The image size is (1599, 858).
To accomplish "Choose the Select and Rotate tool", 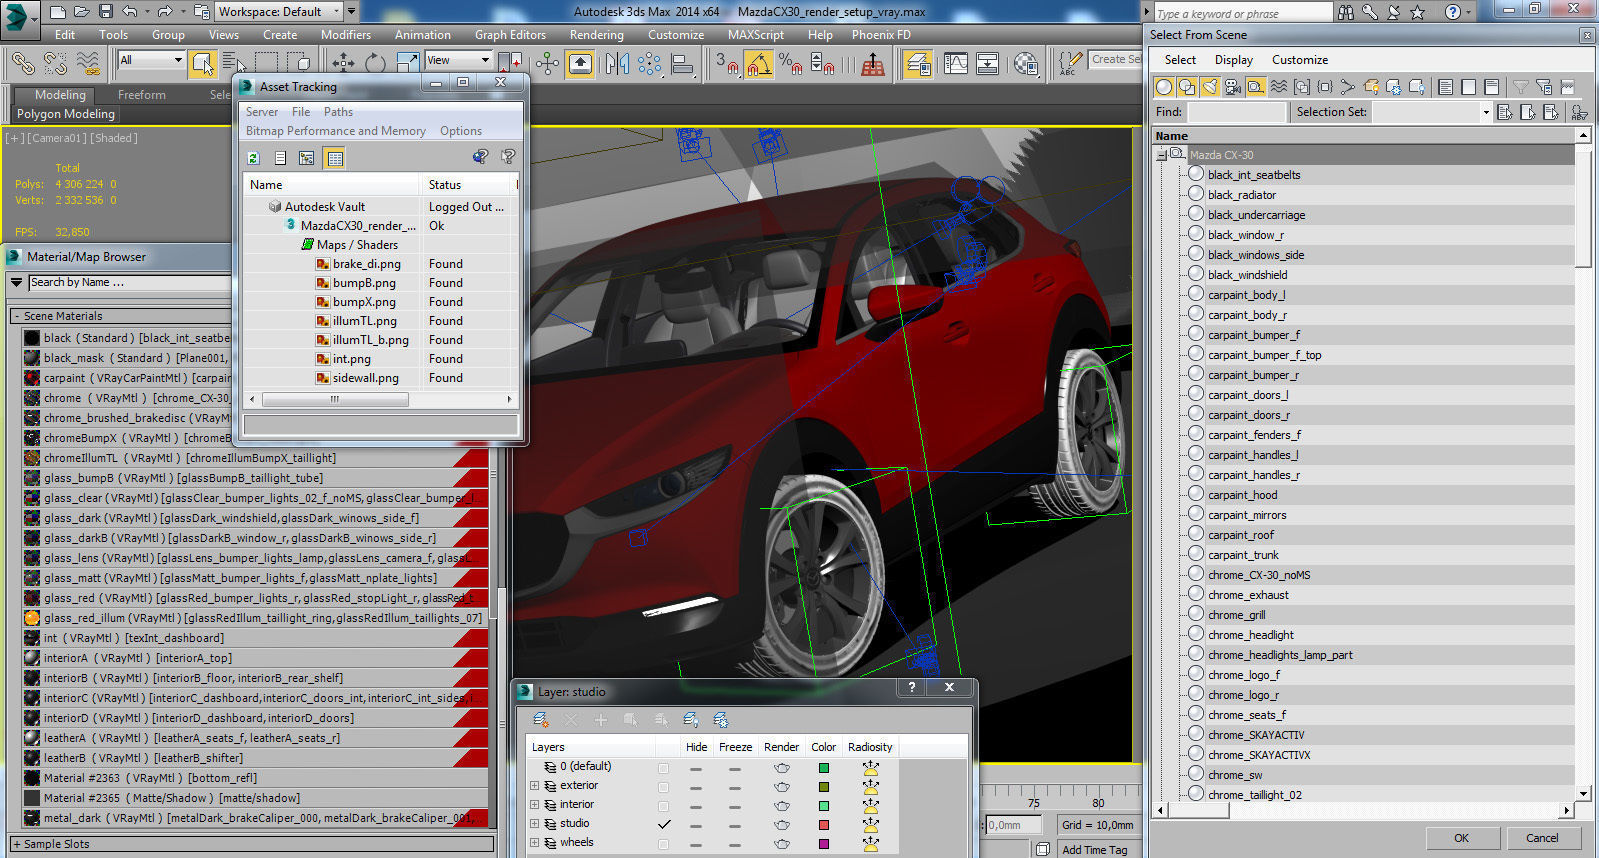I will (376, 64).
